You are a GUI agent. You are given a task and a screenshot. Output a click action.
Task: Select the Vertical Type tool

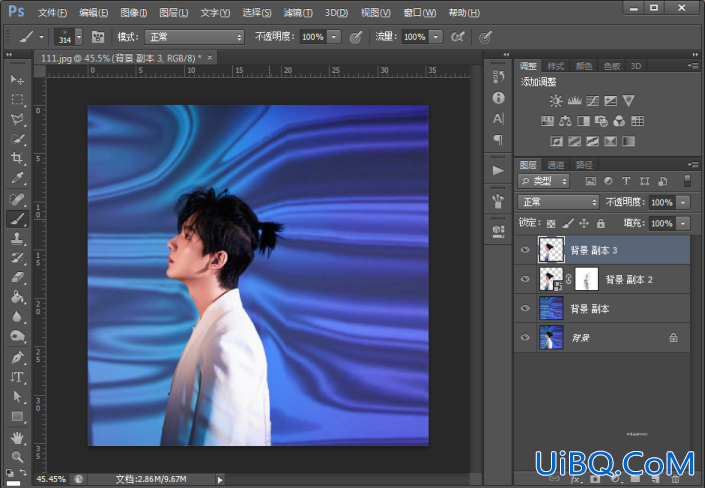coord(17,377)
